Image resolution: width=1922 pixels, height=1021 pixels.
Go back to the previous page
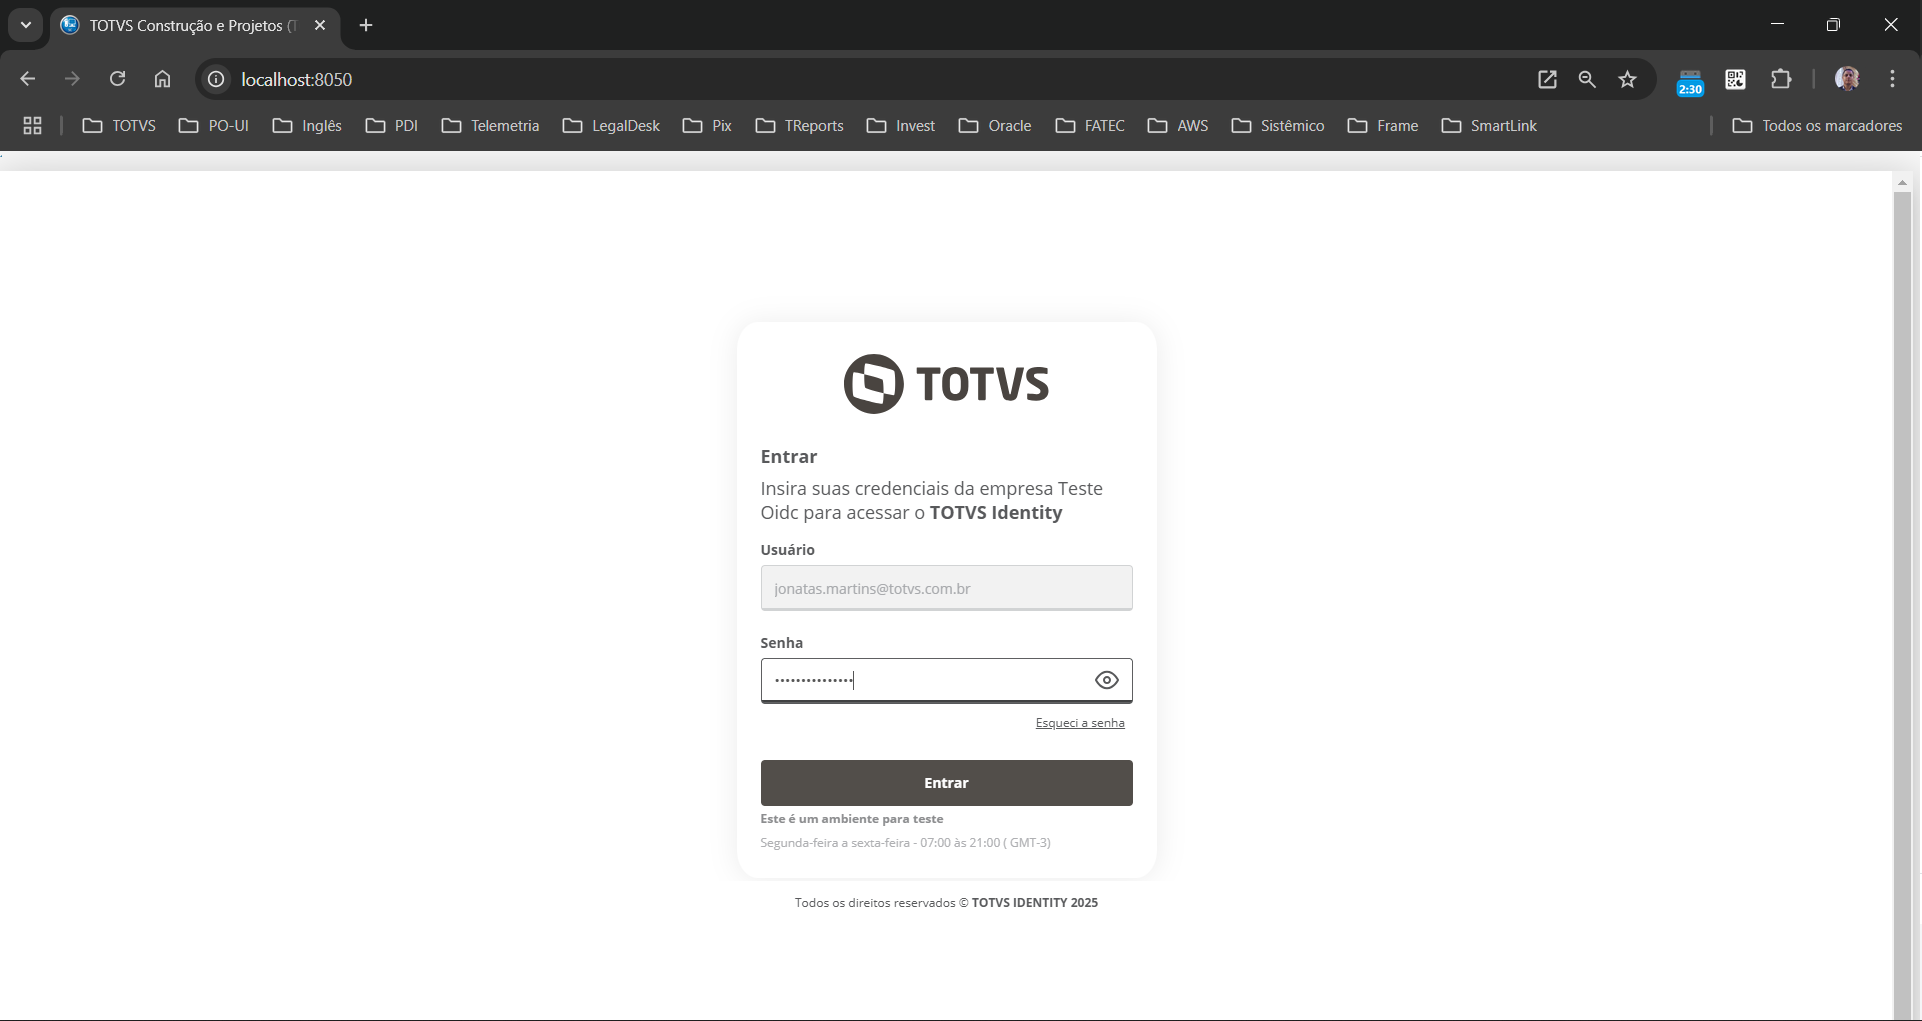[x=28, y=79]
